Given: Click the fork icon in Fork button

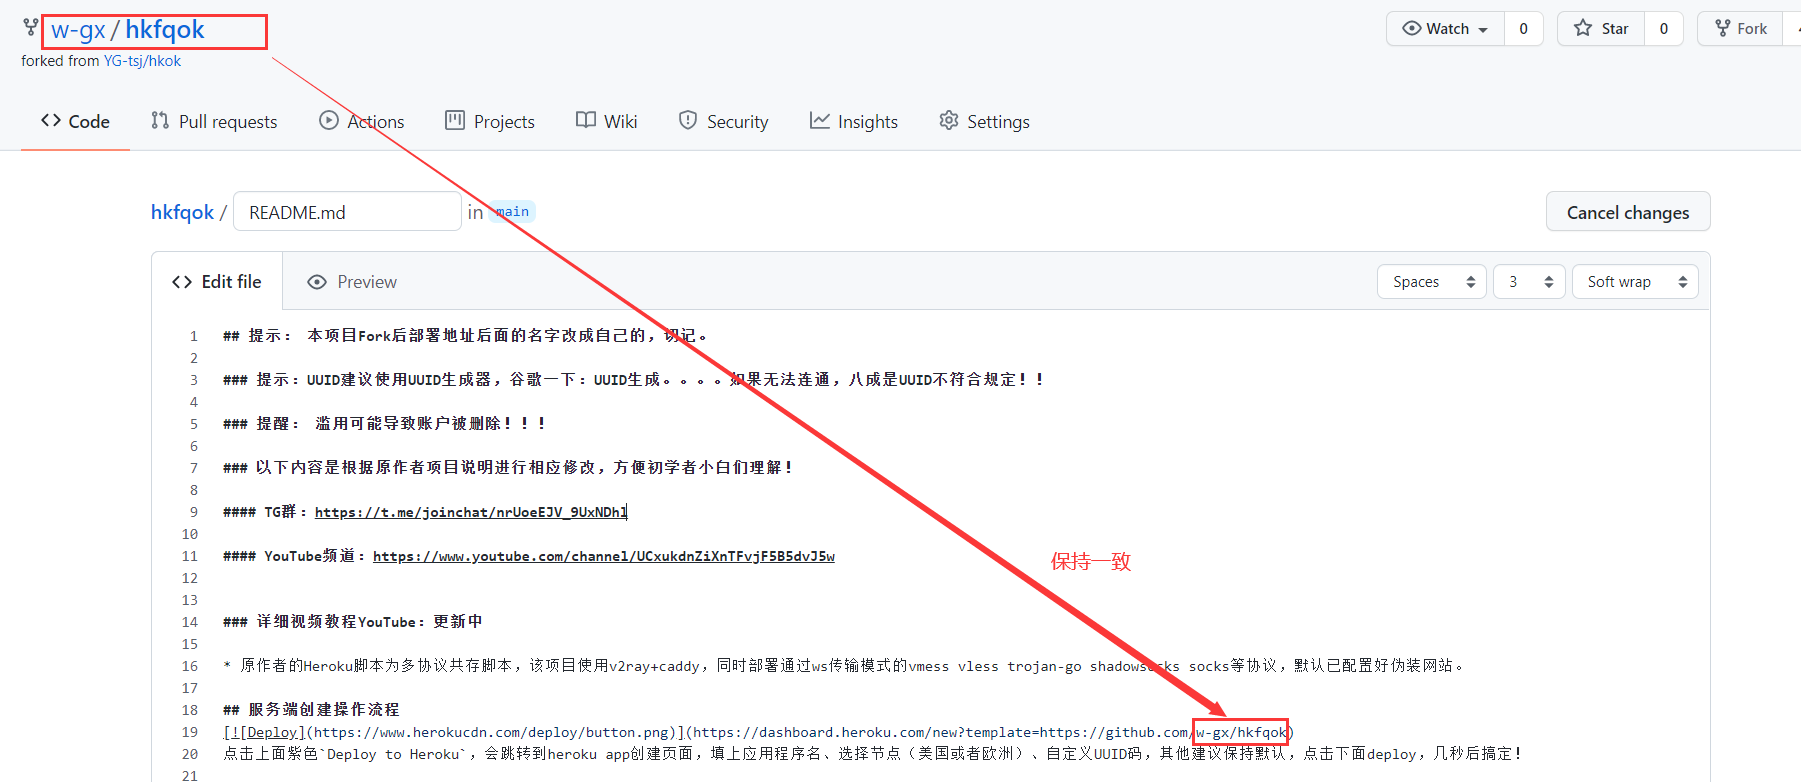Looking at the screenshot, I should click(1723, 28).
